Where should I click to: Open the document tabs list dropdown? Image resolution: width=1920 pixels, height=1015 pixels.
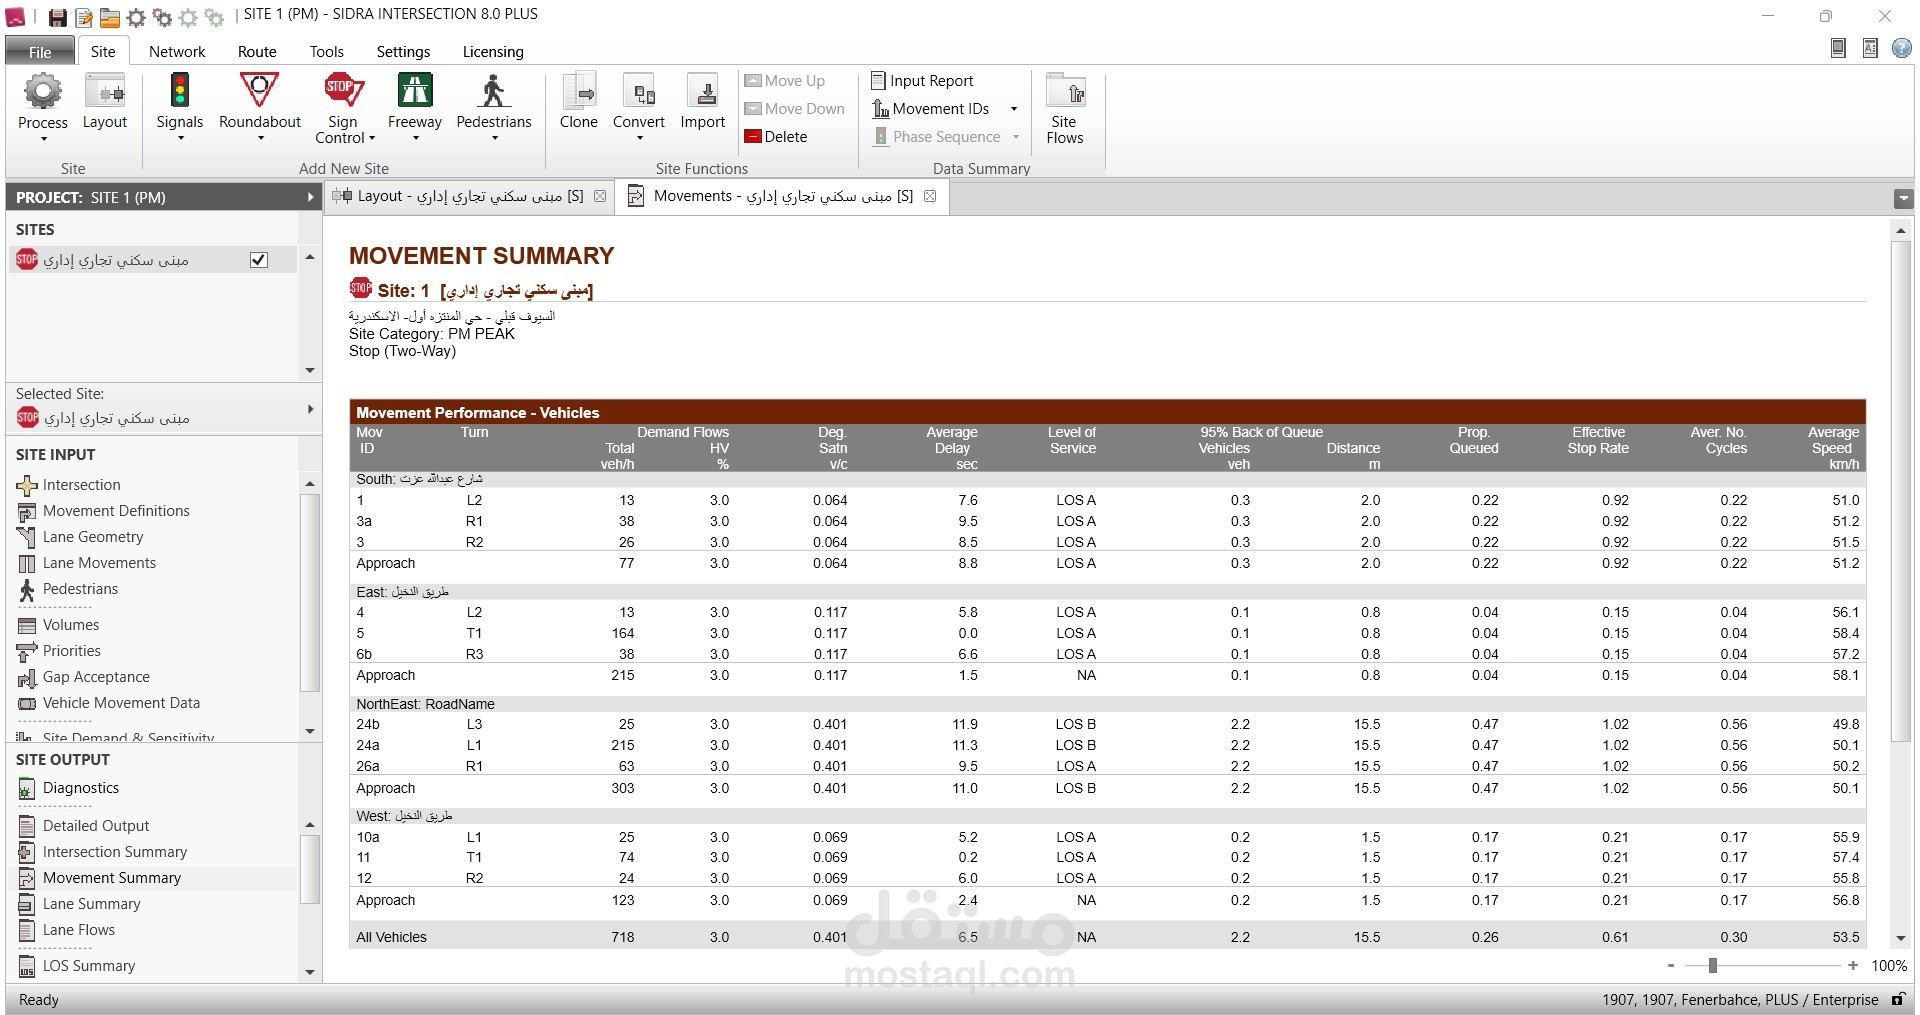coord(1903,198)
